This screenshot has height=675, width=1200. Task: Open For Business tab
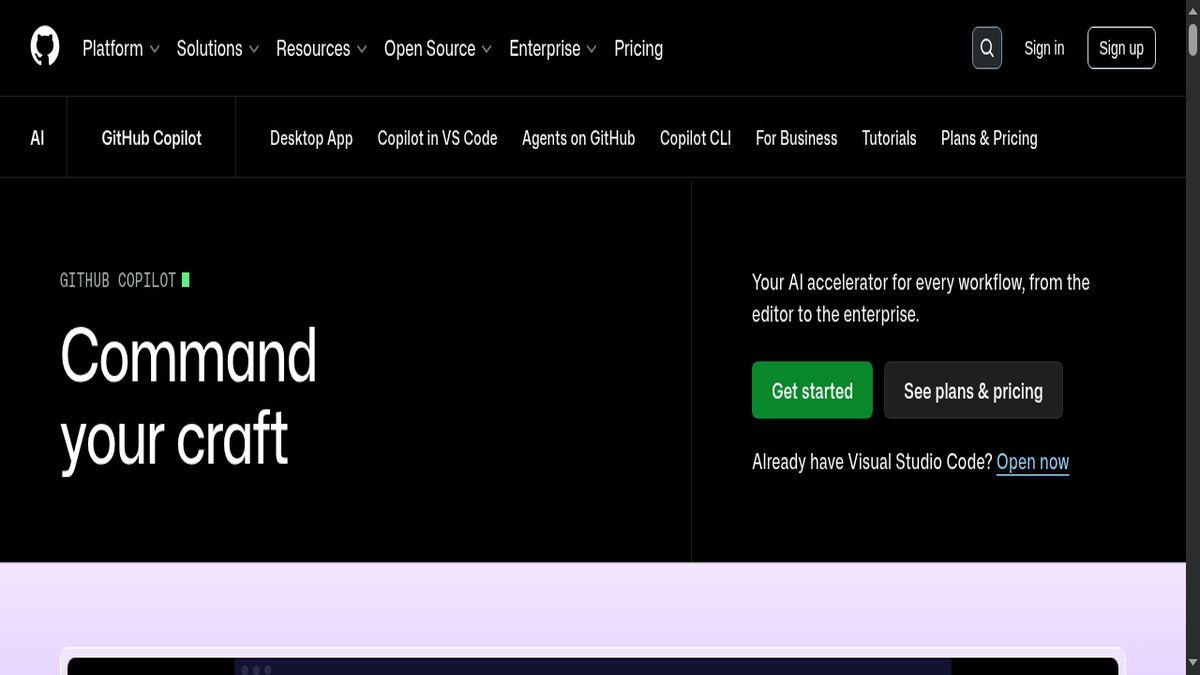[x=796, y=138]
